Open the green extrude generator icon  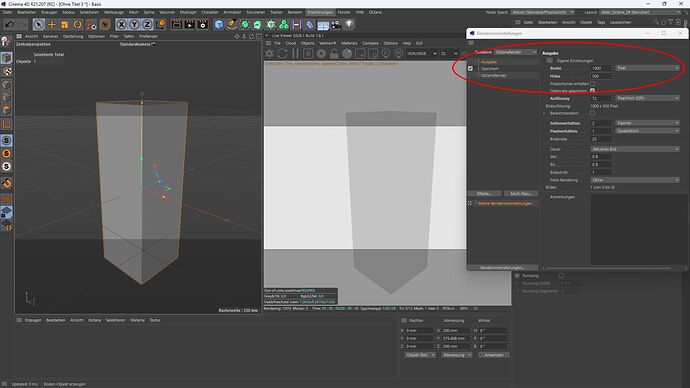(x=258, y=25)
